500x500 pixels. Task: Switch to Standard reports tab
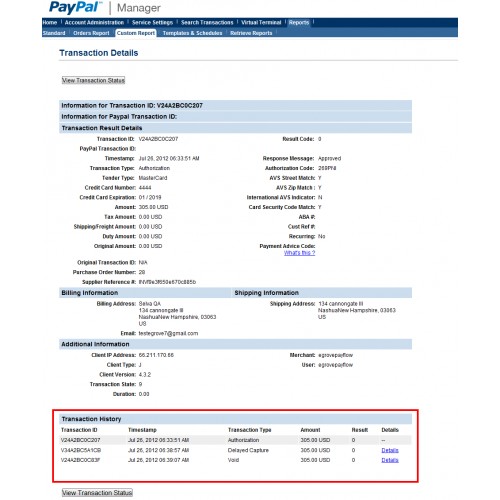pos(54,33)
